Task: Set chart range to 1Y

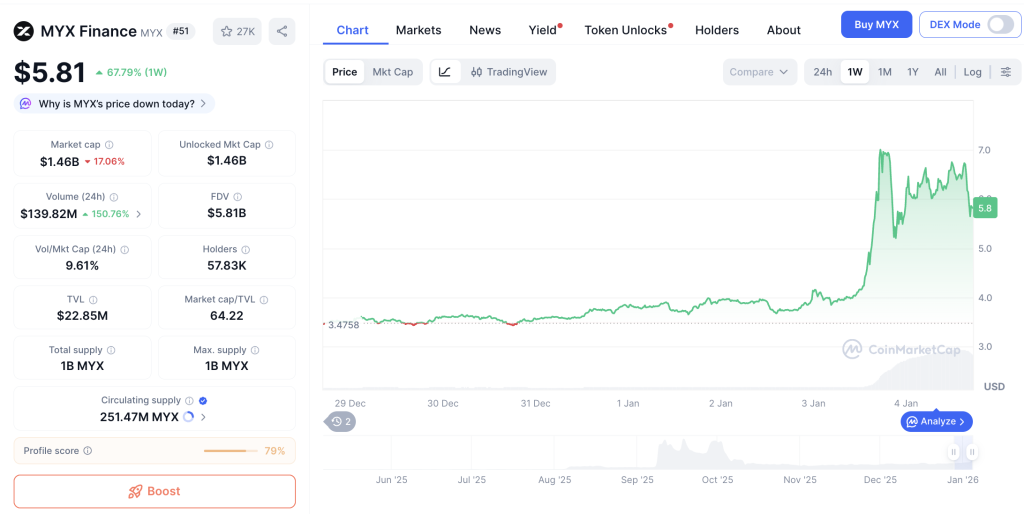Action: (x=913, y=72)
